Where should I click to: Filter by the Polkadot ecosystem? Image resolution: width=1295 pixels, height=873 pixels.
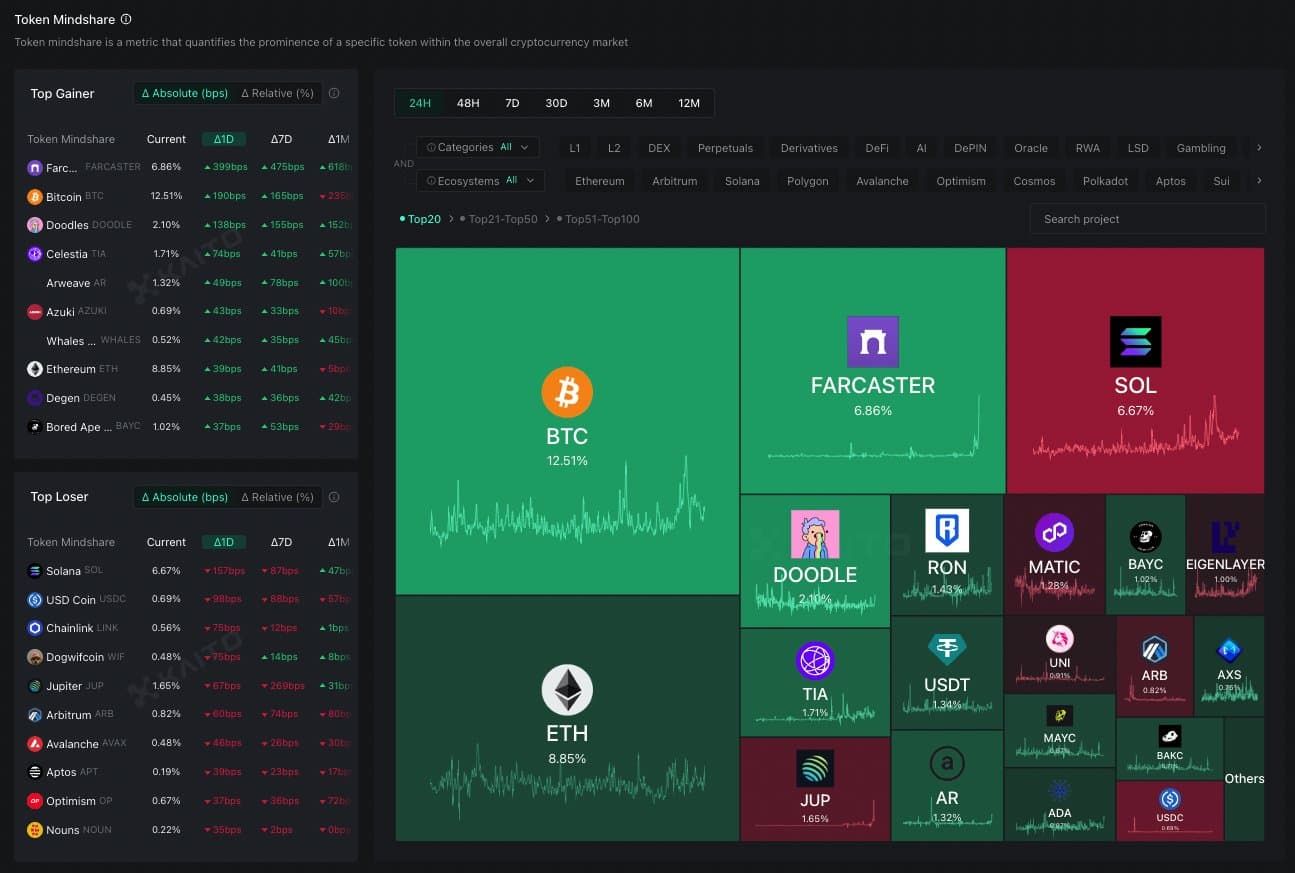(1105, 181)
